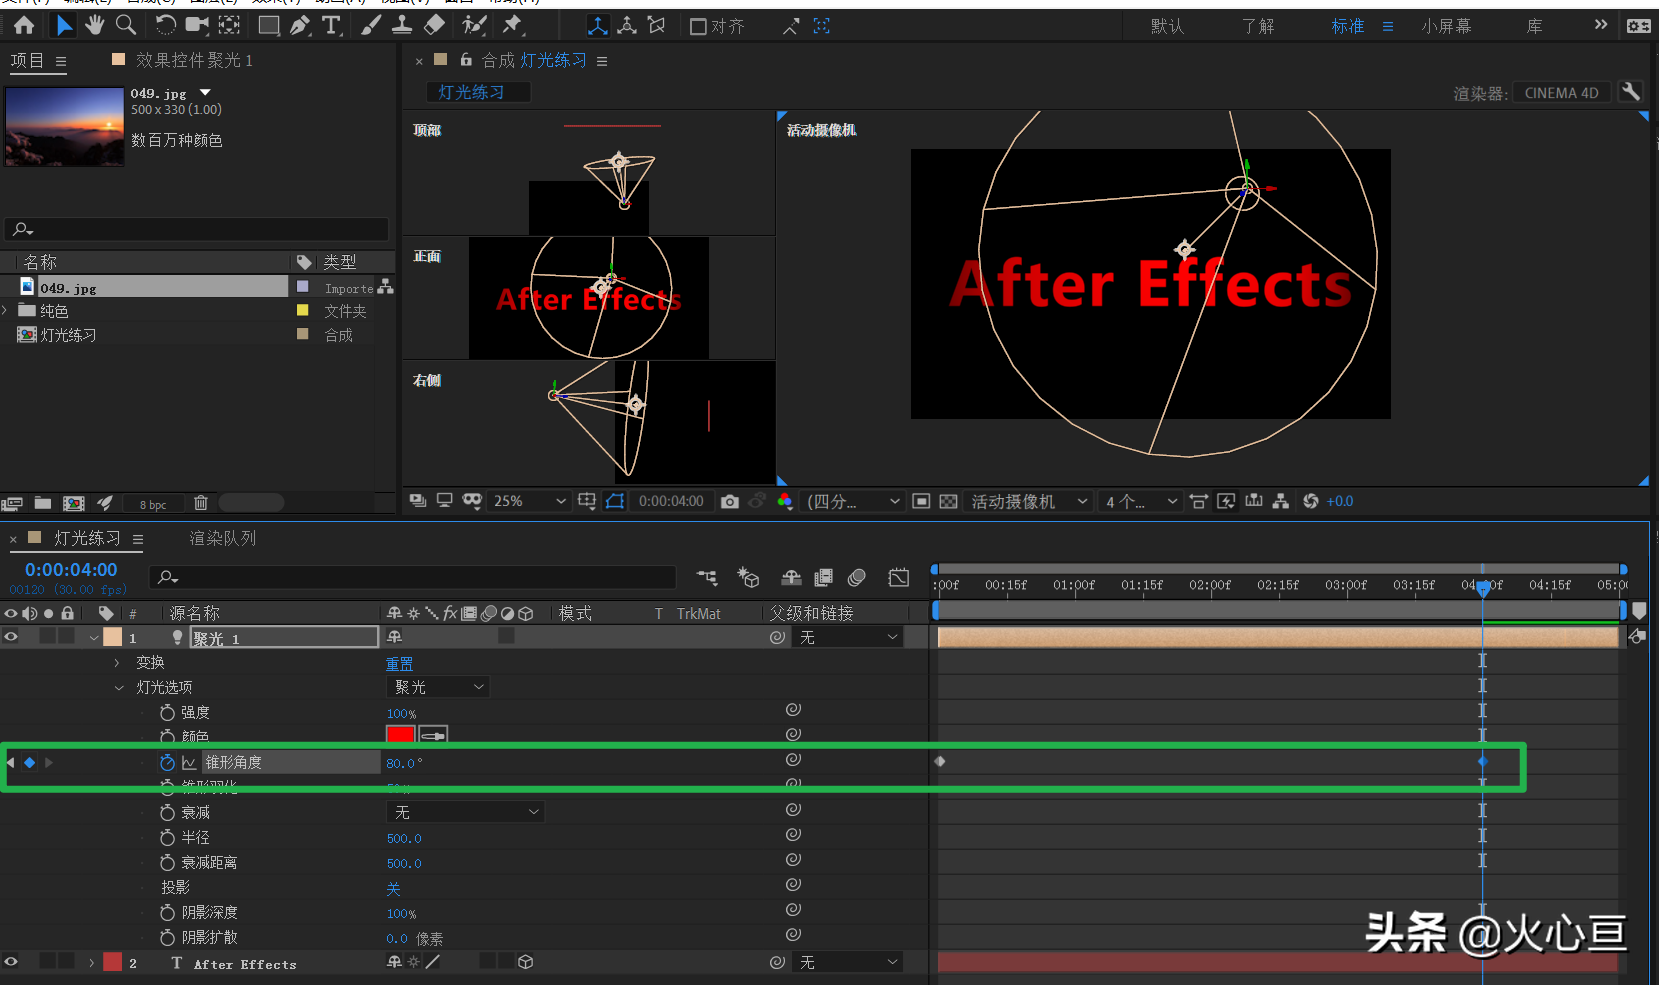The width and height of the screenshot is (1659, 985).
Task: Select the Brush tool
Action: point(371,25)
